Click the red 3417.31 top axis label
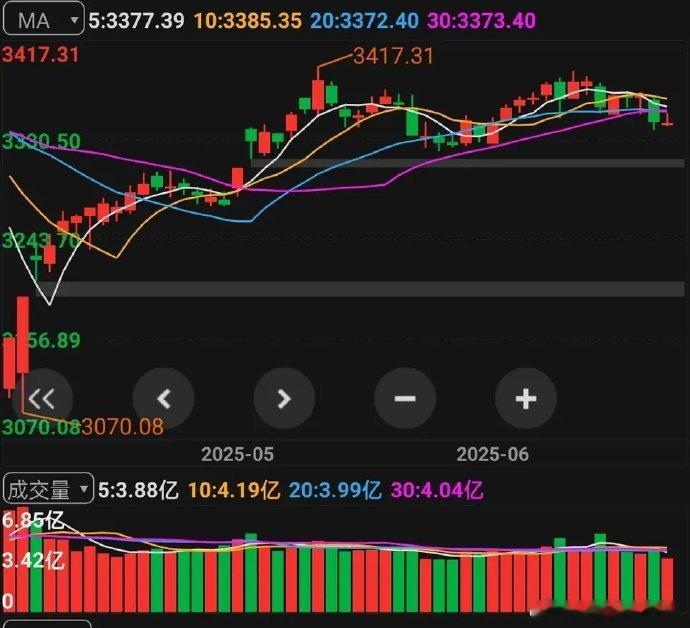Viewport: 690px width, 628px height. click(41, 55)
